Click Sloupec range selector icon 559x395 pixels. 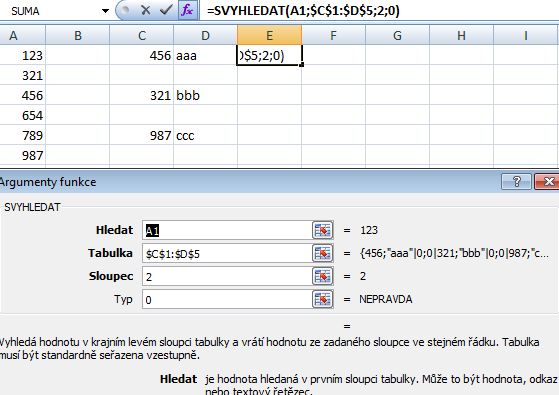pos(323,276)
